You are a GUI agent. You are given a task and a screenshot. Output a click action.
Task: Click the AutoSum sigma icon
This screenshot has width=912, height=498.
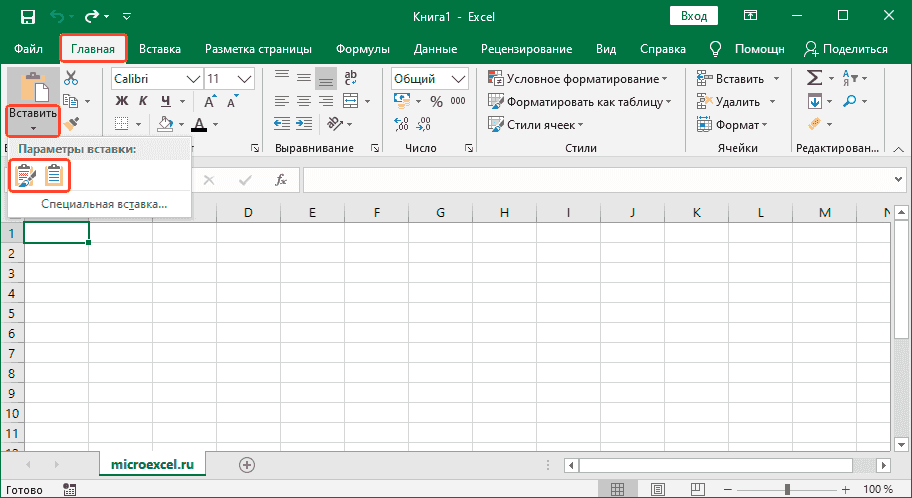pyautogui.click(x=814, y=78)
